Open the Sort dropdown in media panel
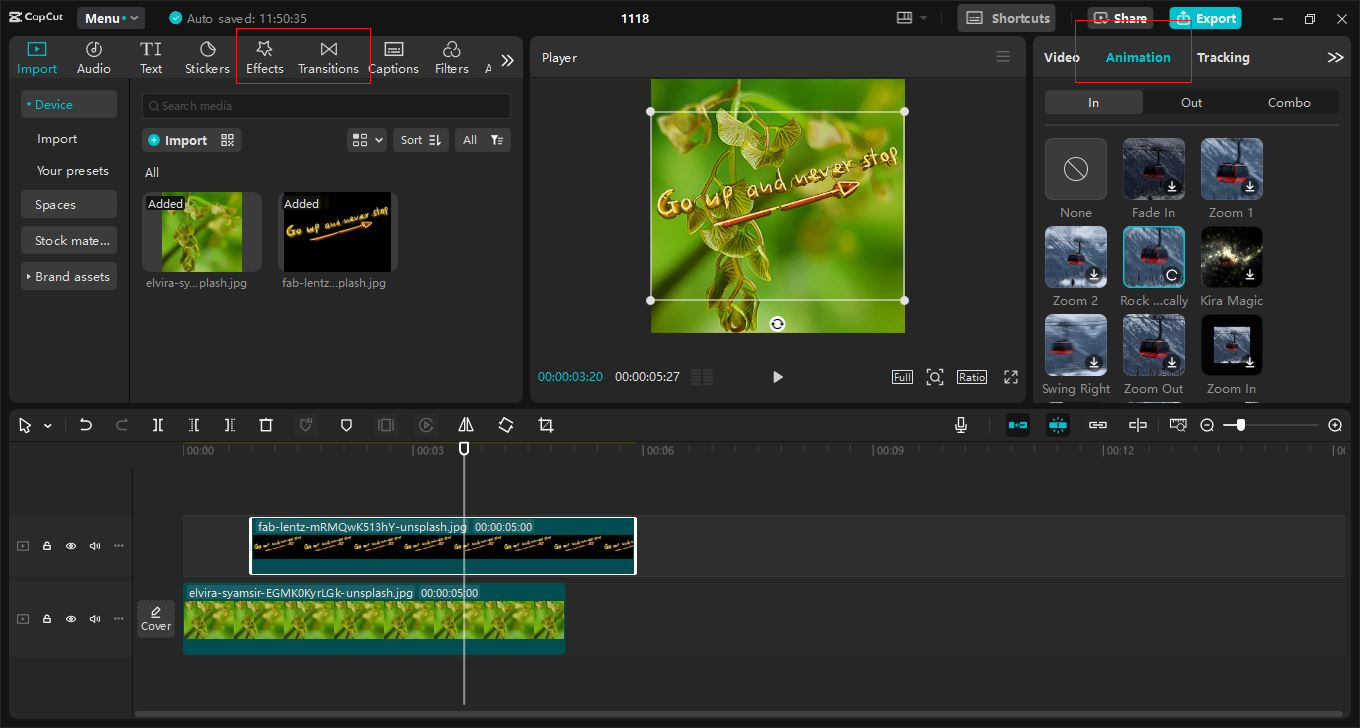Image resolution: width=1360 pixels, height=728 pixels. tap(421, 140)
